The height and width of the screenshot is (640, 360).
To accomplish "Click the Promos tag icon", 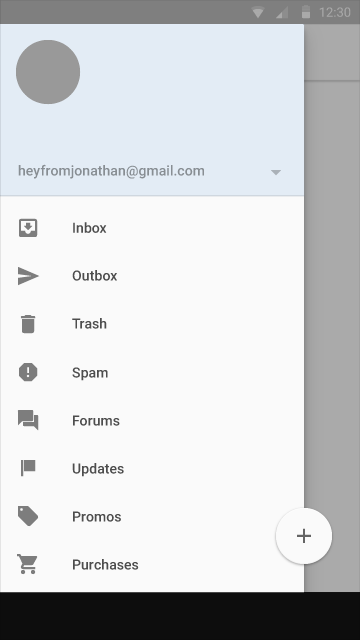I will click(x=28, y=516).
